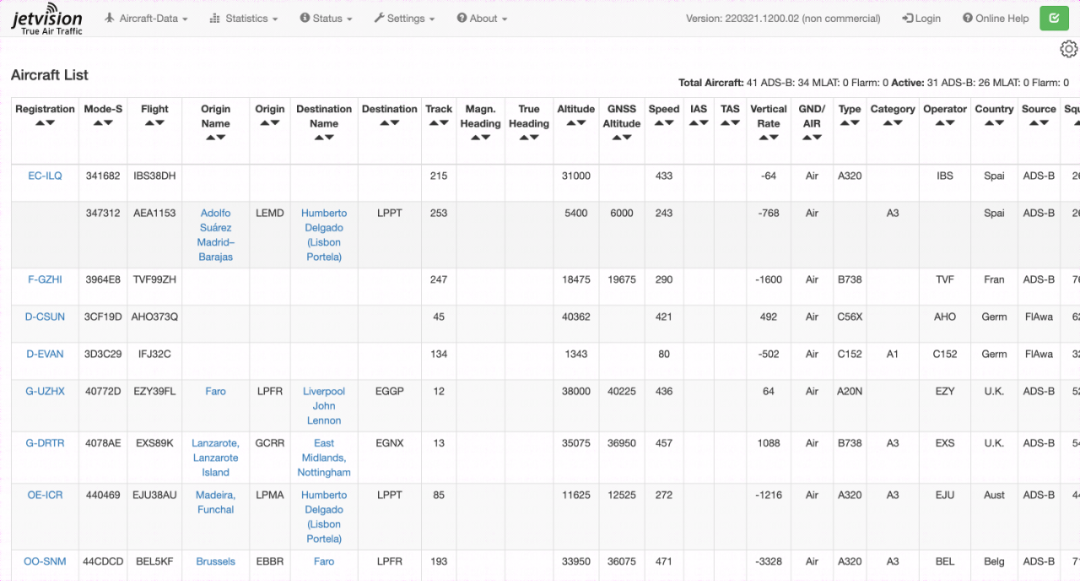Open Faro origin link in G-UZHX row

216,391
